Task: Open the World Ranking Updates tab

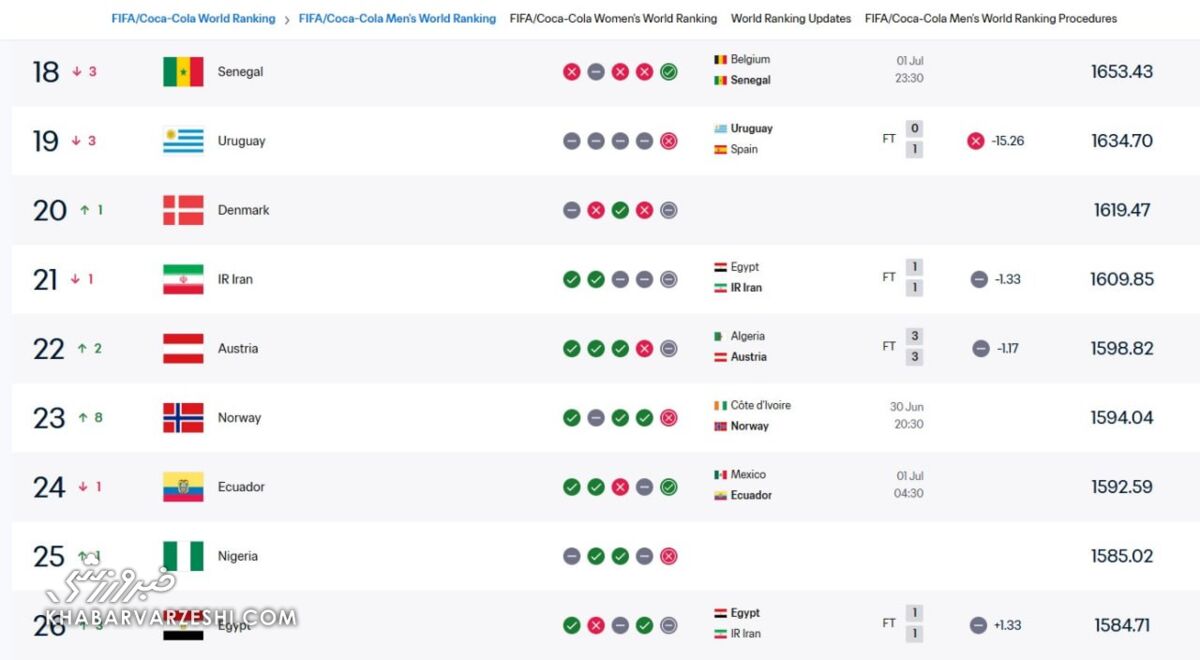Action: 791,18
